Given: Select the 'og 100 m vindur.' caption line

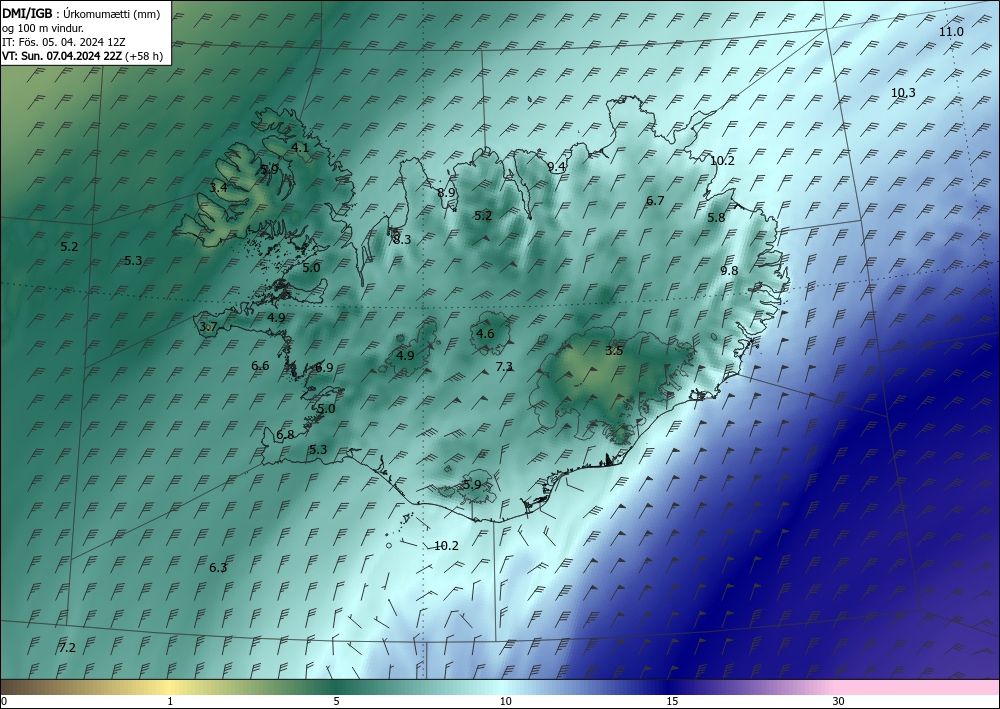Looking at the screenshot, I should coord(43,27).
